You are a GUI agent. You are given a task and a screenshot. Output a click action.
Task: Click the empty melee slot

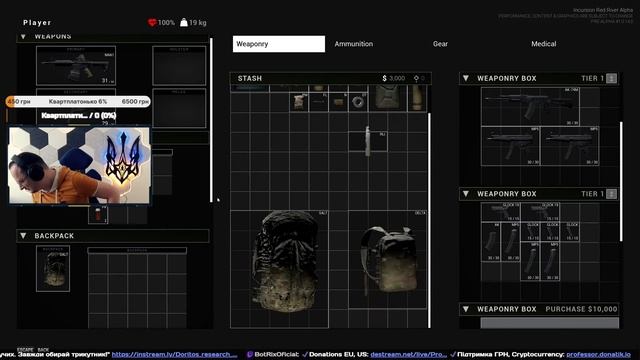179,108
